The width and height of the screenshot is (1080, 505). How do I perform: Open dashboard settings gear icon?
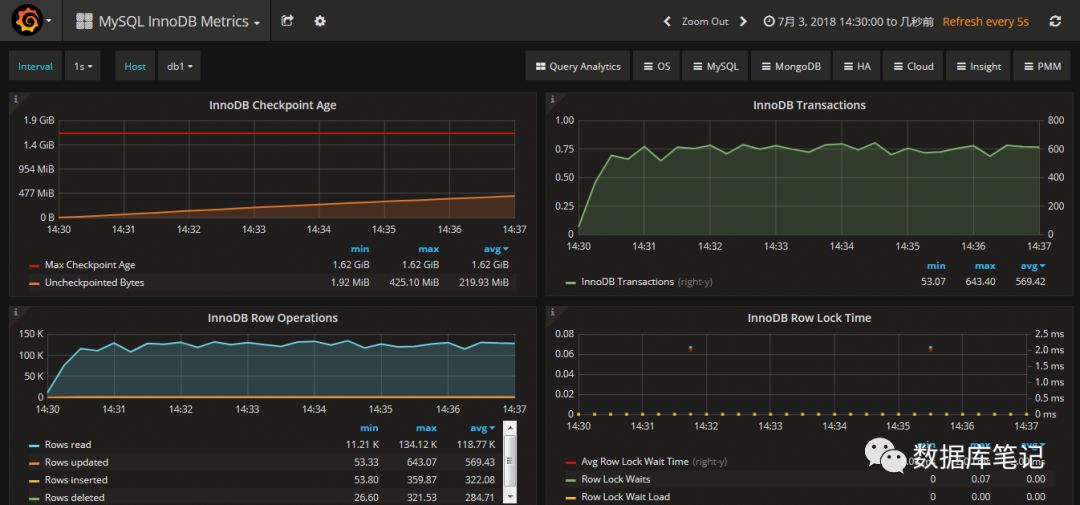(320, 21)
